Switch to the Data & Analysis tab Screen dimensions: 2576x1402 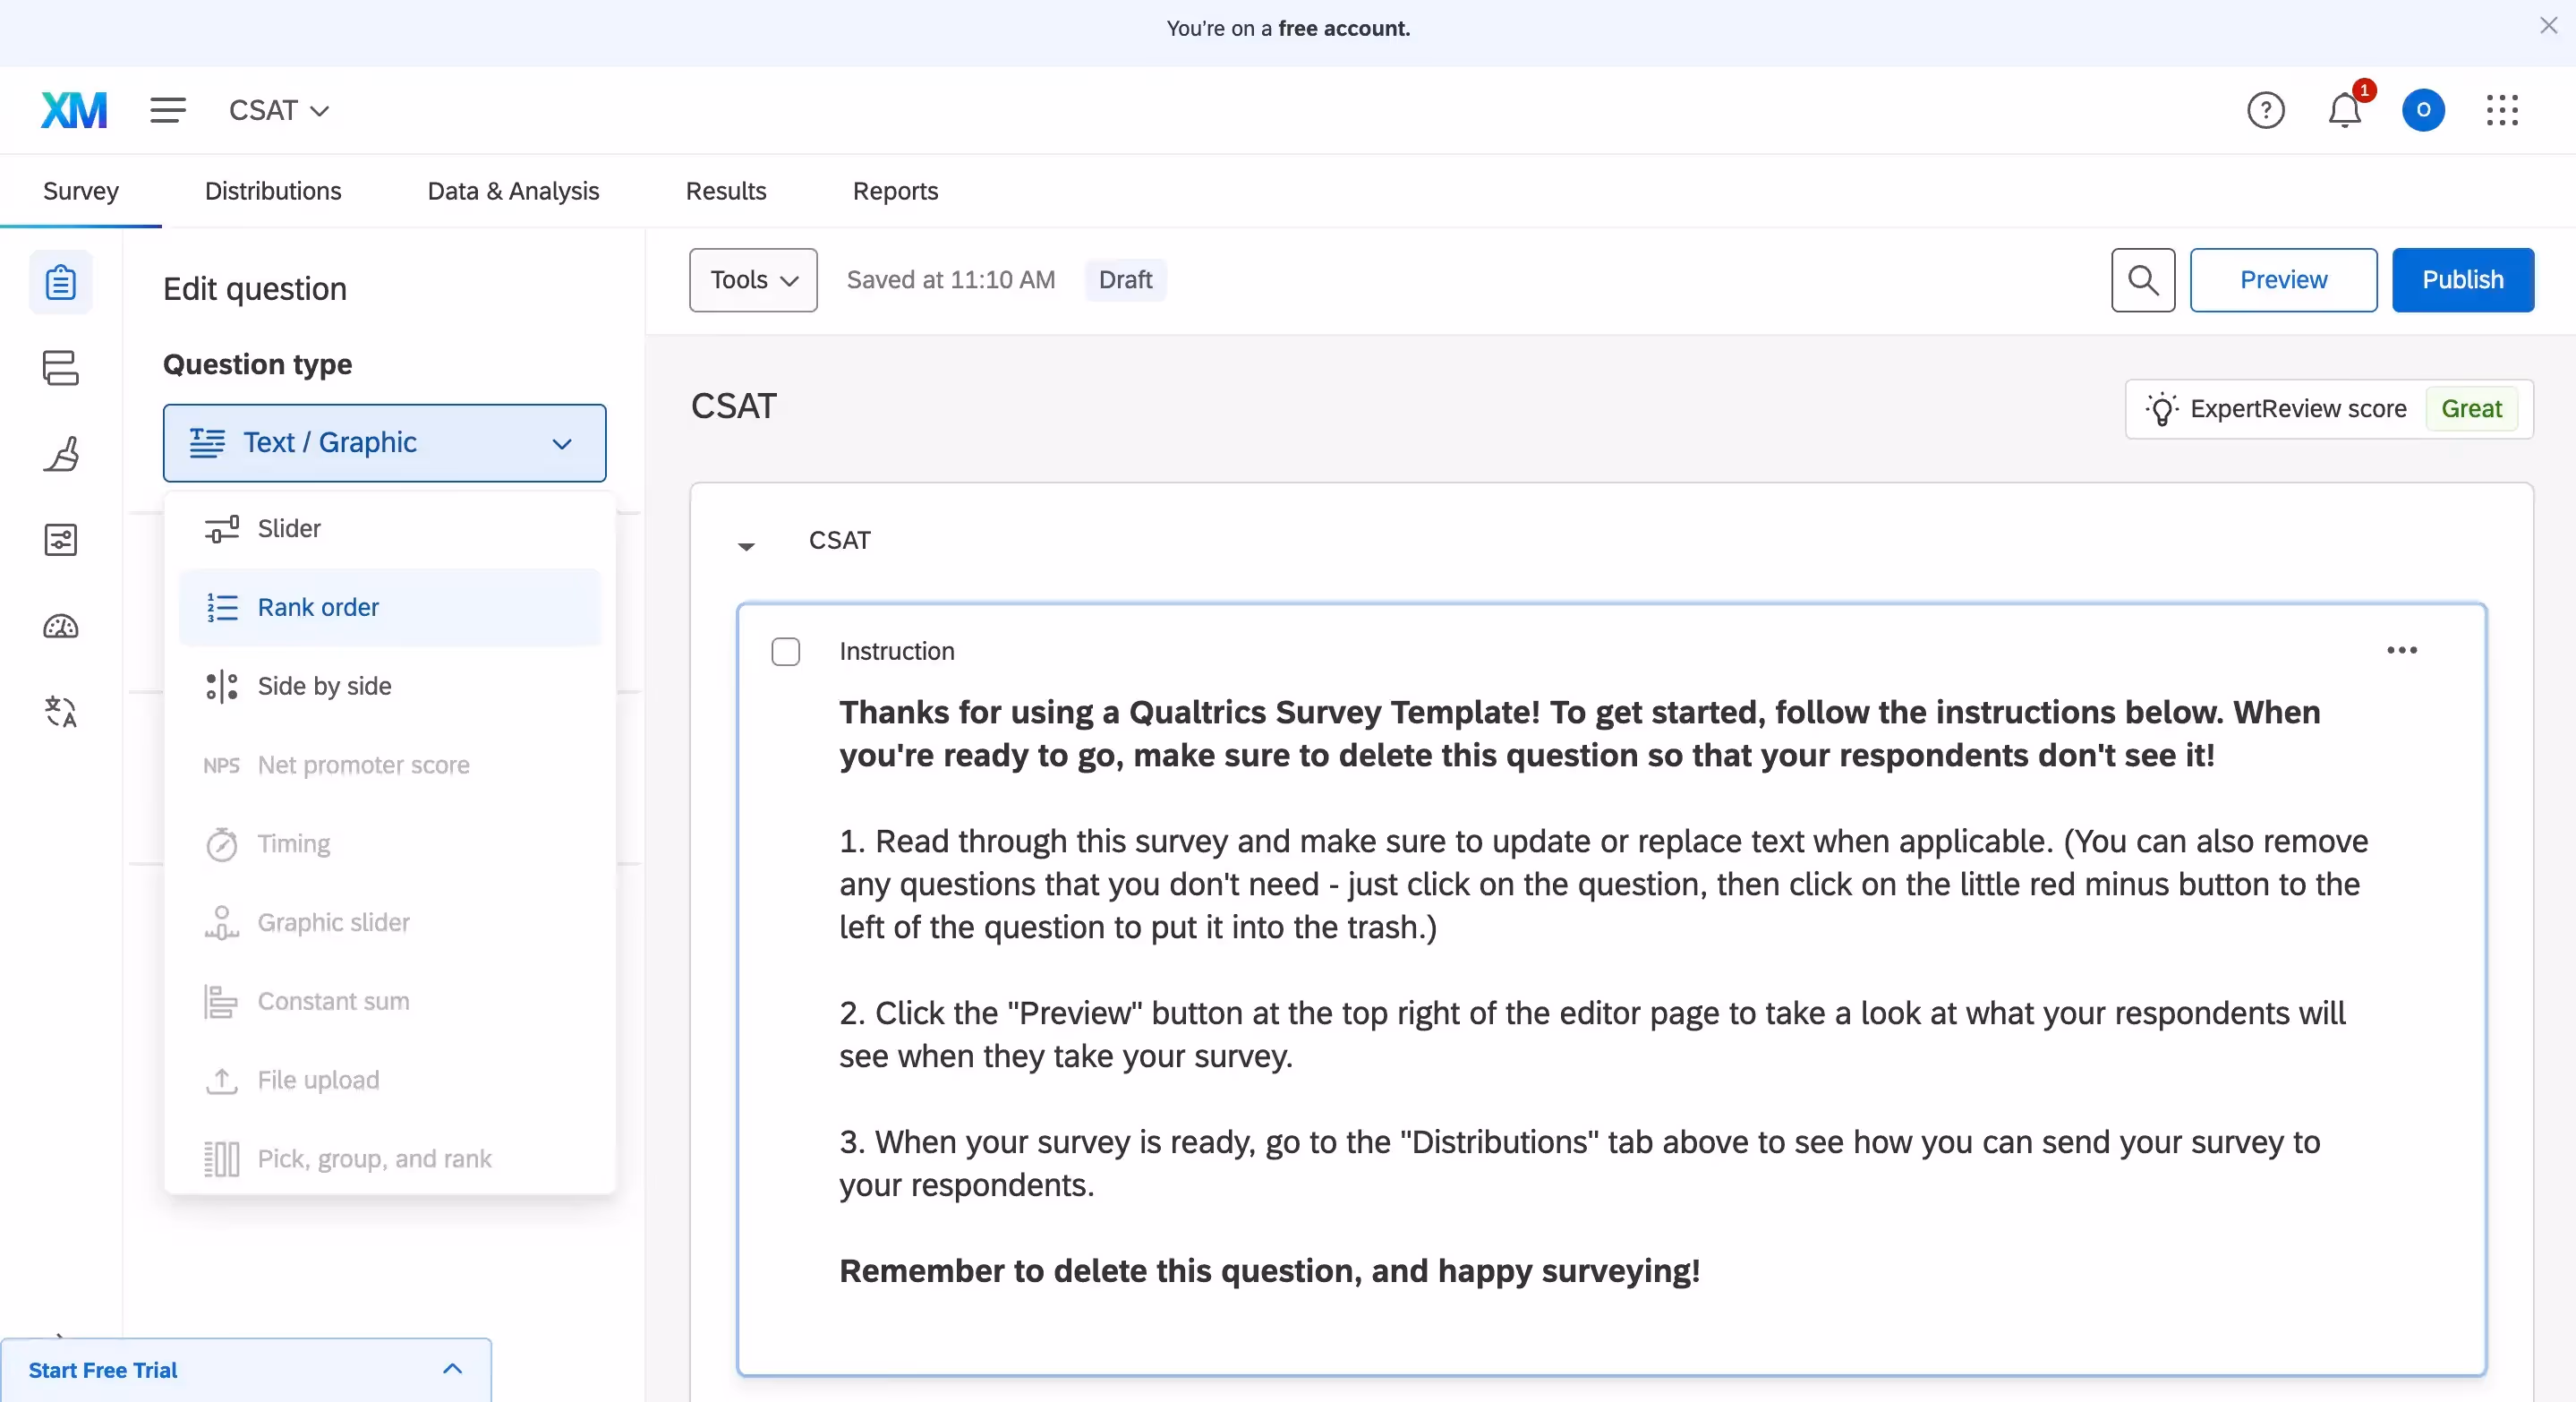513,191
